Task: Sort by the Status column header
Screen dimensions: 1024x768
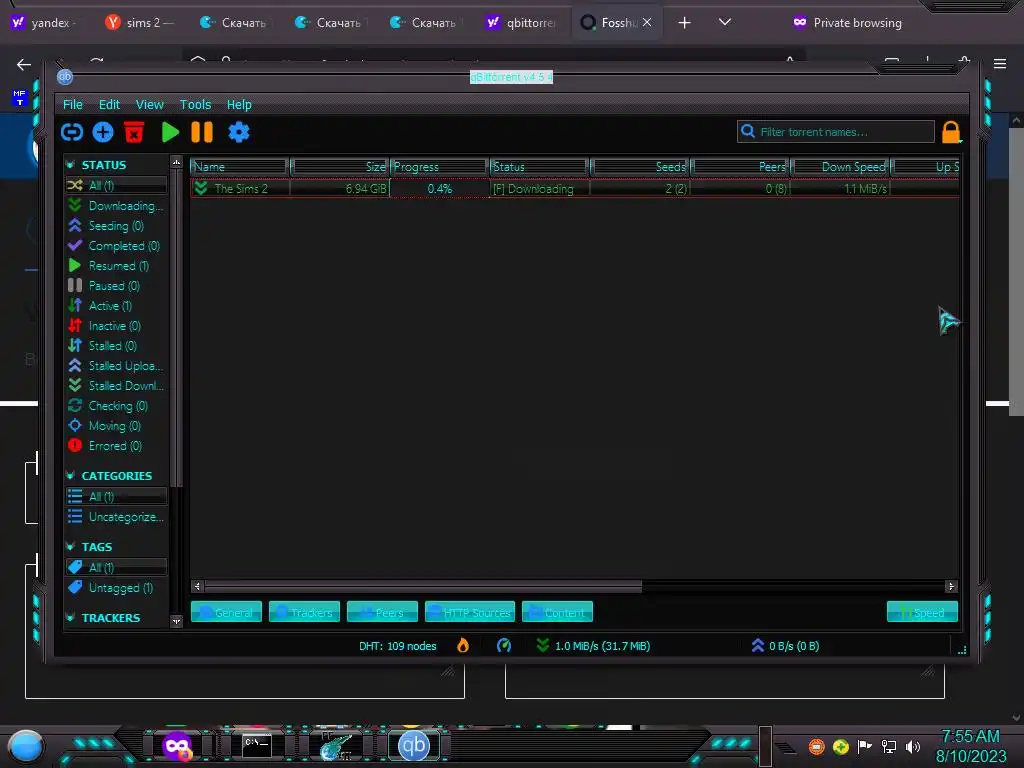Action: [x=539, y=167]
